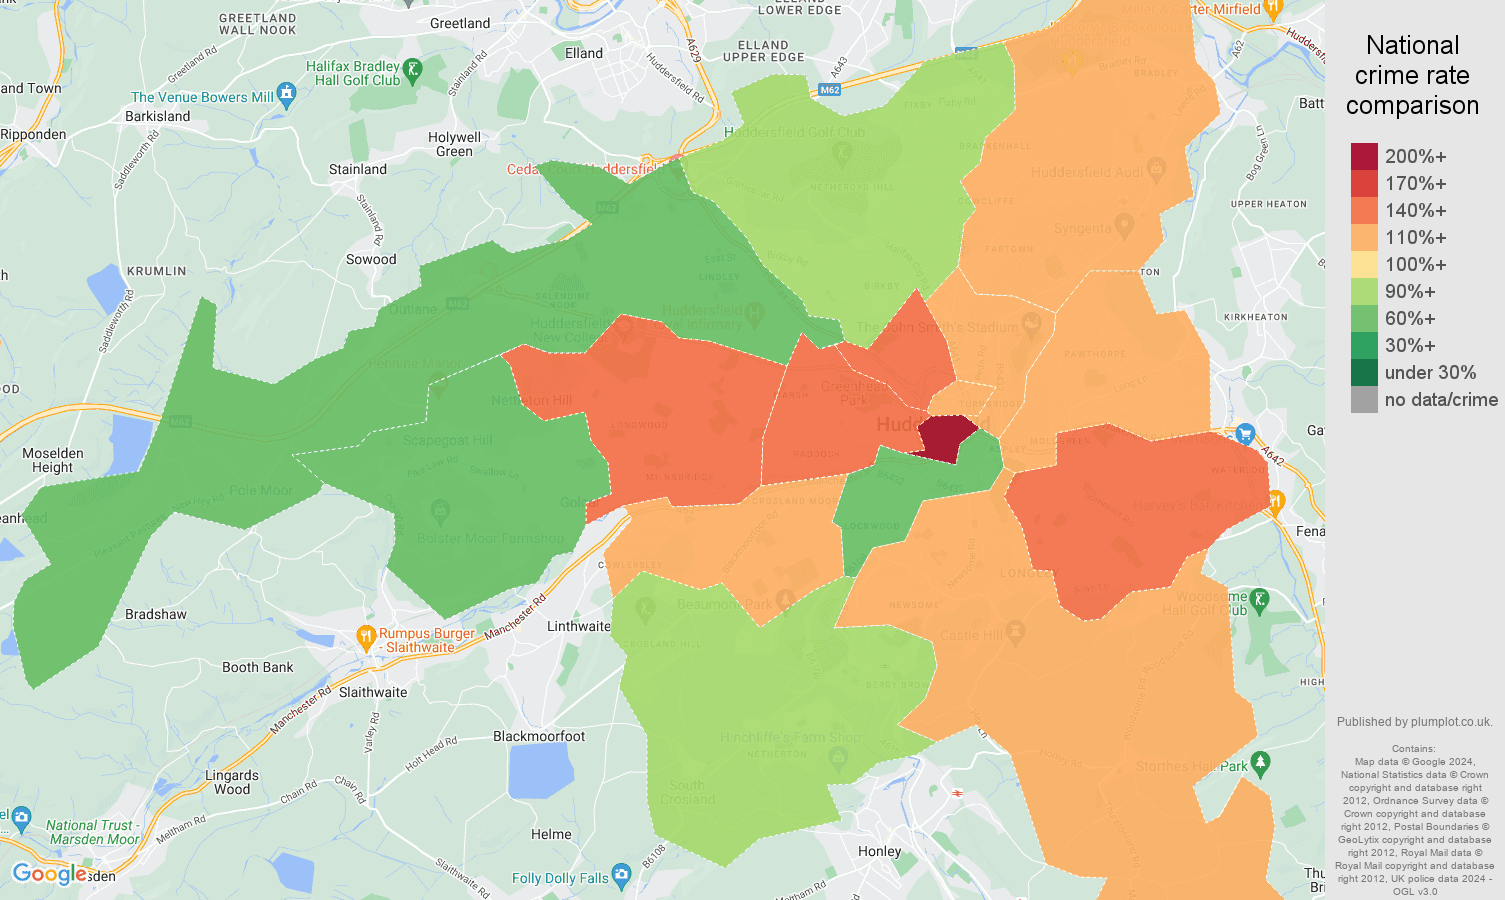1505x900 pixels.
Task: Click the Lingards Wood label
Action: [232, 782]
